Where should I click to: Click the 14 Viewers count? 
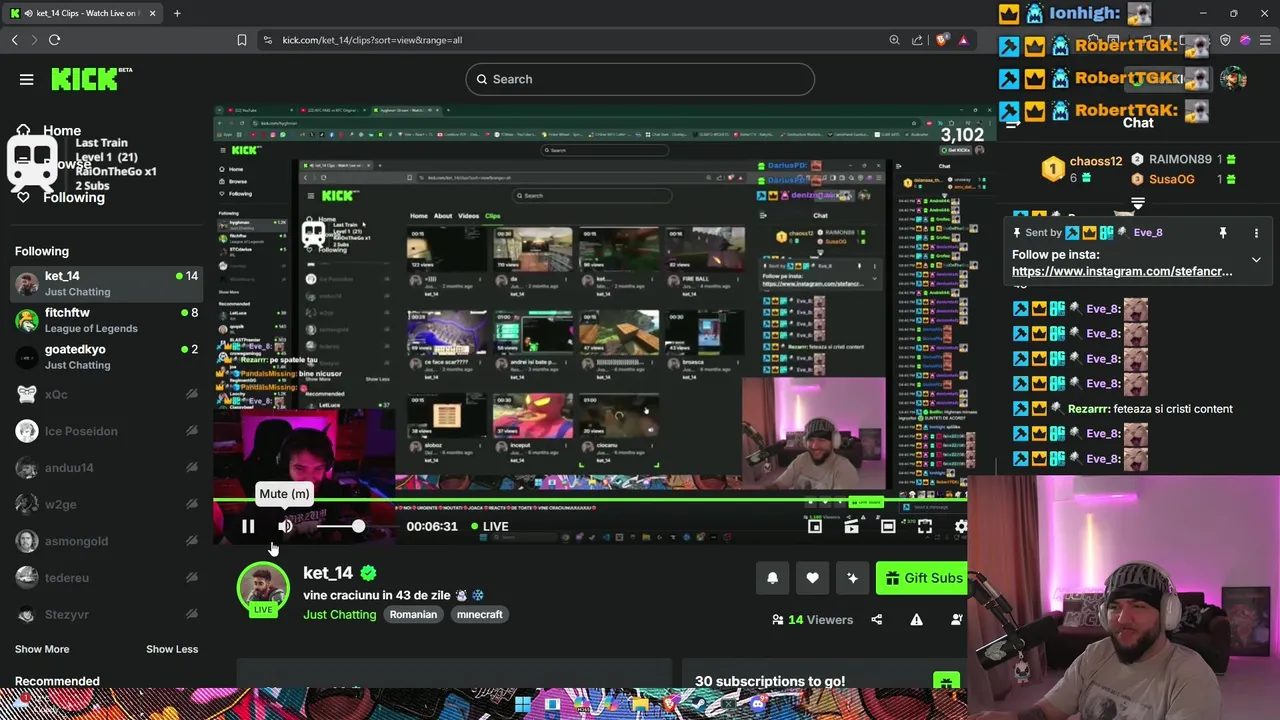[x=812, y=620]
